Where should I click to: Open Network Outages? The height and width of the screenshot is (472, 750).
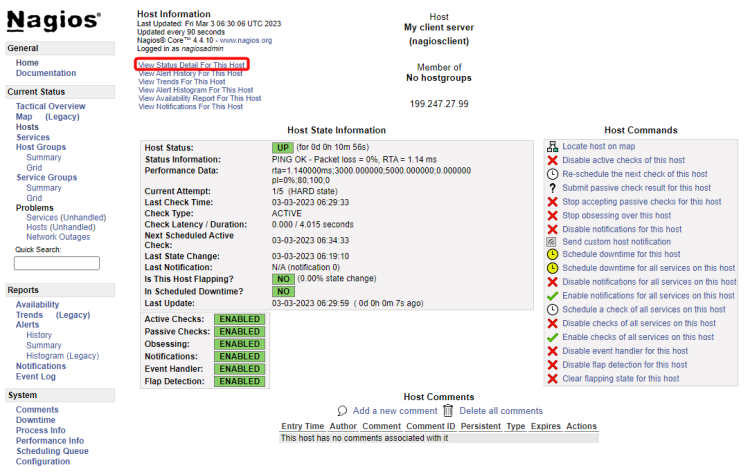pyautogui.click(x=58, y=237)
